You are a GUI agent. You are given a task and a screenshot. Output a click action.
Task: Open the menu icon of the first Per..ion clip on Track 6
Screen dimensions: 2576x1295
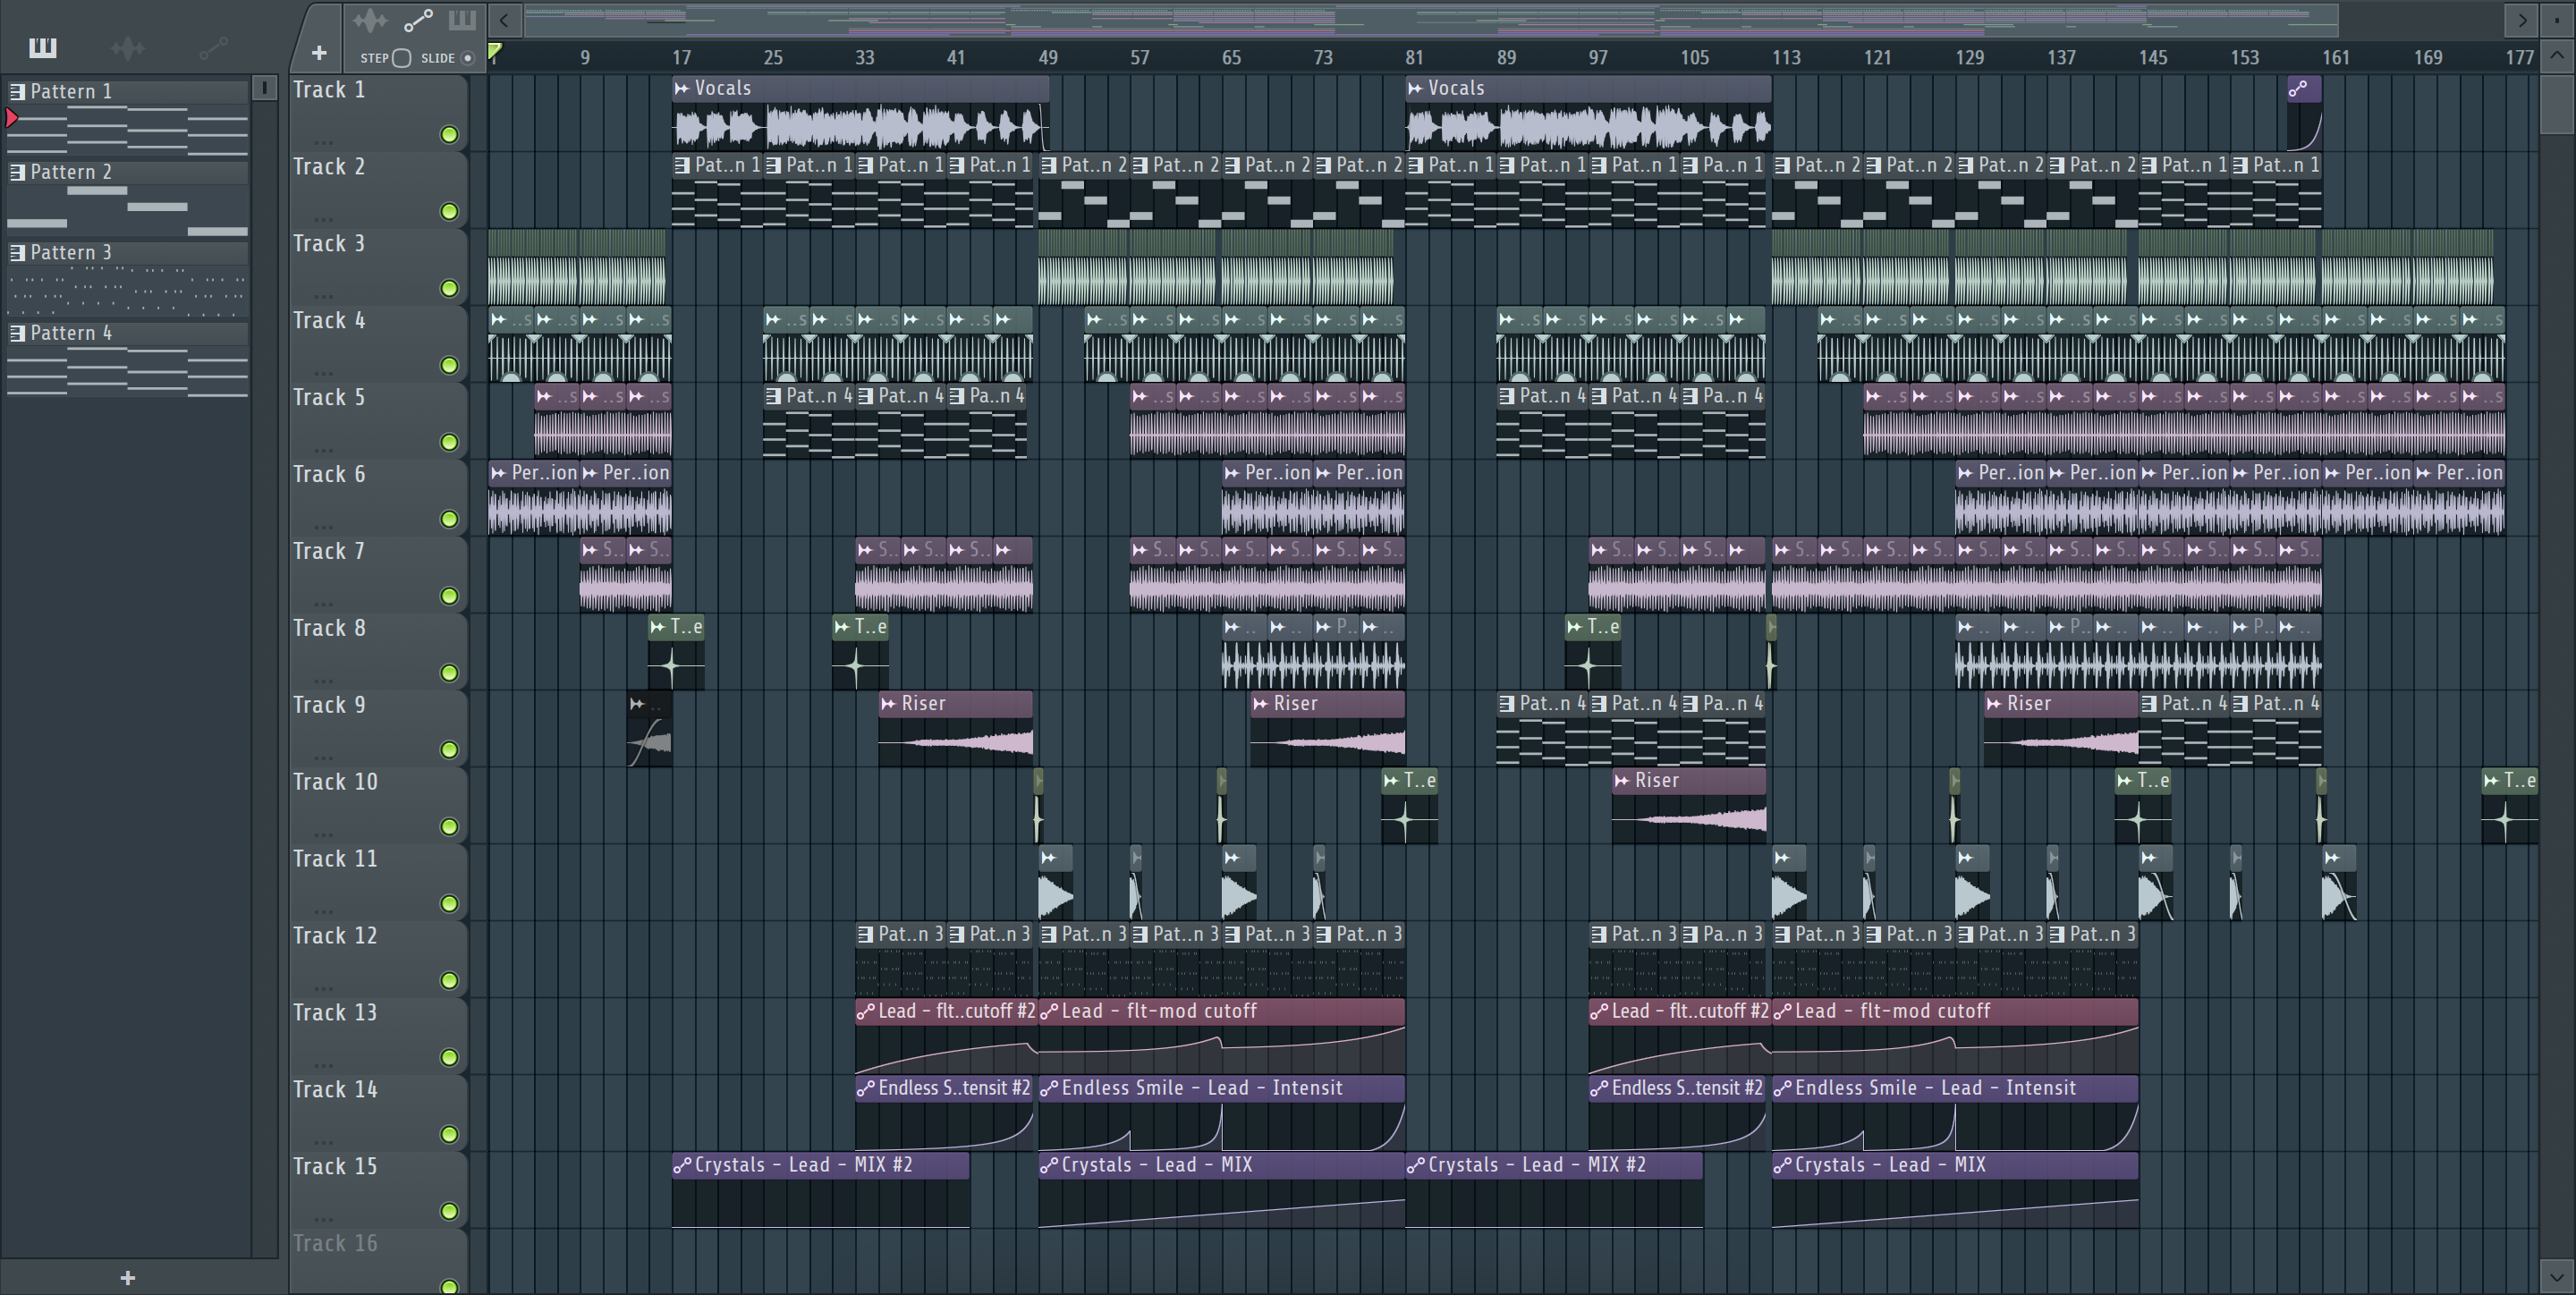[499, 473]
